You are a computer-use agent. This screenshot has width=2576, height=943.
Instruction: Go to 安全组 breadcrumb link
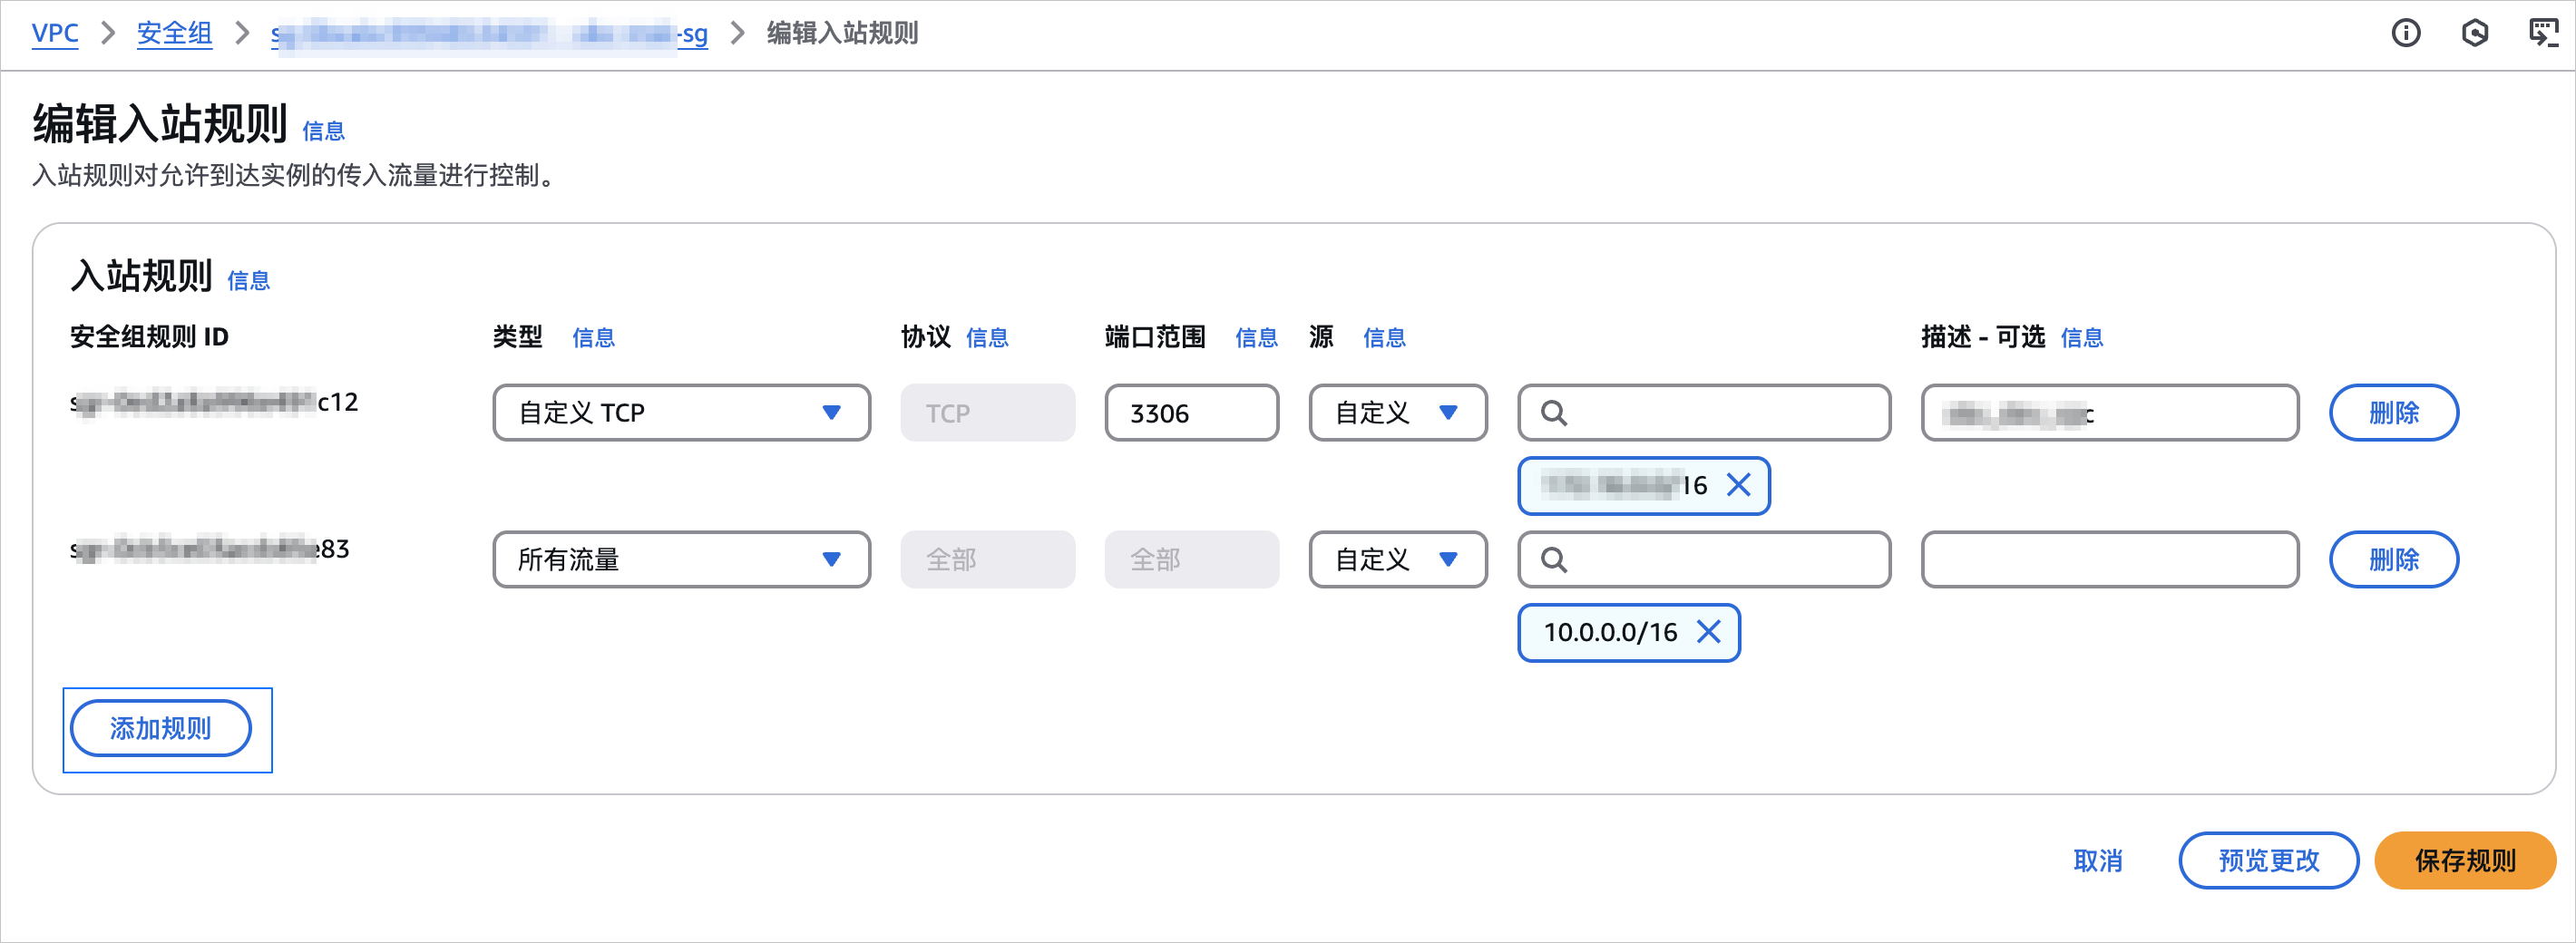pos(174,33)
